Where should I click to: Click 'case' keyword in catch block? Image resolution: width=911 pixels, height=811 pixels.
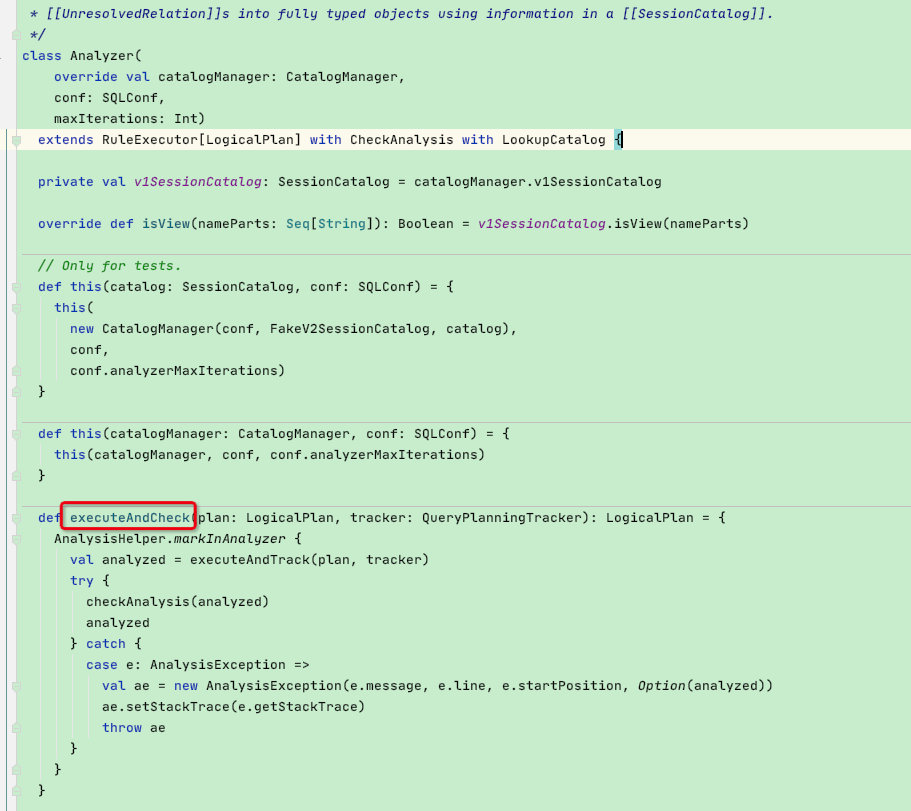102,665
